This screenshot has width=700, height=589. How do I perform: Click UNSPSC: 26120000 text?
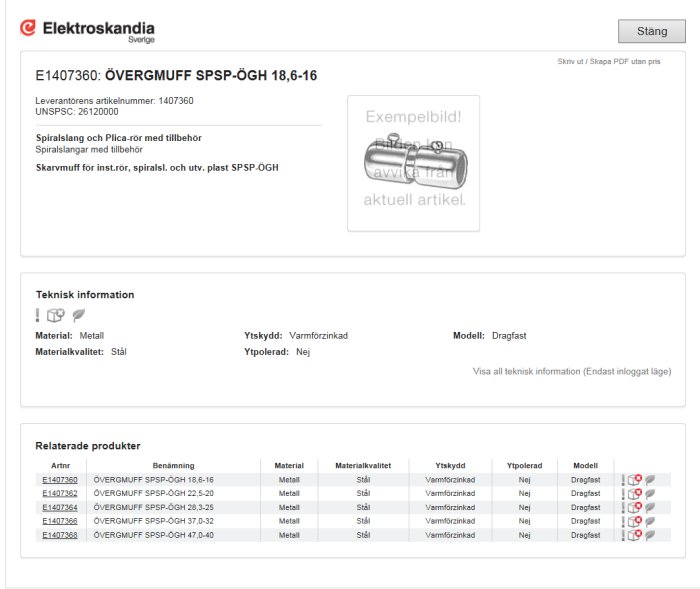tap(77, 112)
